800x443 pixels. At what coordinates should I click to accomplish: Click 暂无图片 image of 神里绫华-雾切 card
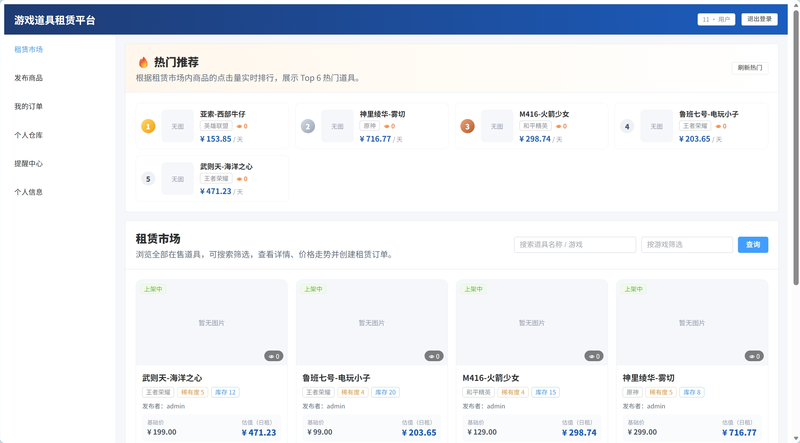tap(692, 323)
